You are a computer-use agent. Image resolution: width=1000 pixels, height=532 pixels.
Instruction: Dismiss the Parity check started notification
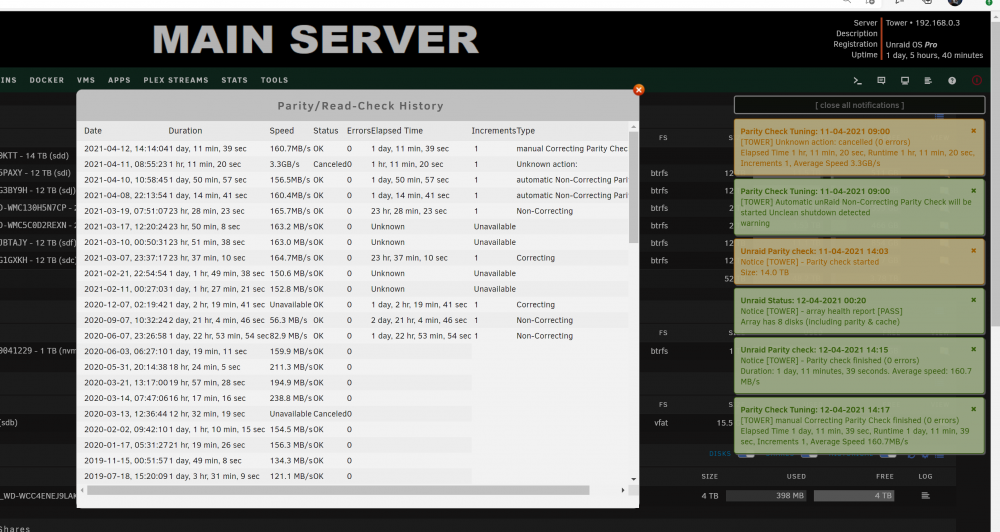[973, 251]
